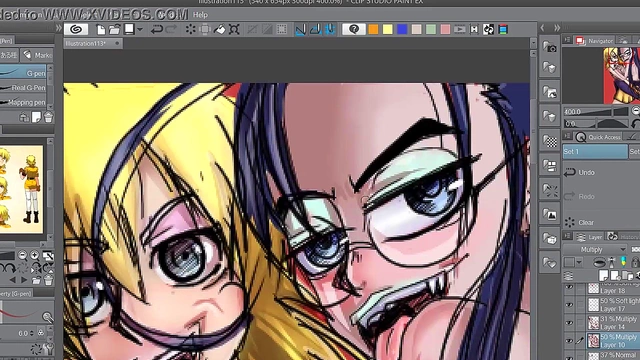The width and height of the screenshot is (640, 360).
Task: Adjust the Navigator zoom slider at 400.0
Action: (596, 112)
